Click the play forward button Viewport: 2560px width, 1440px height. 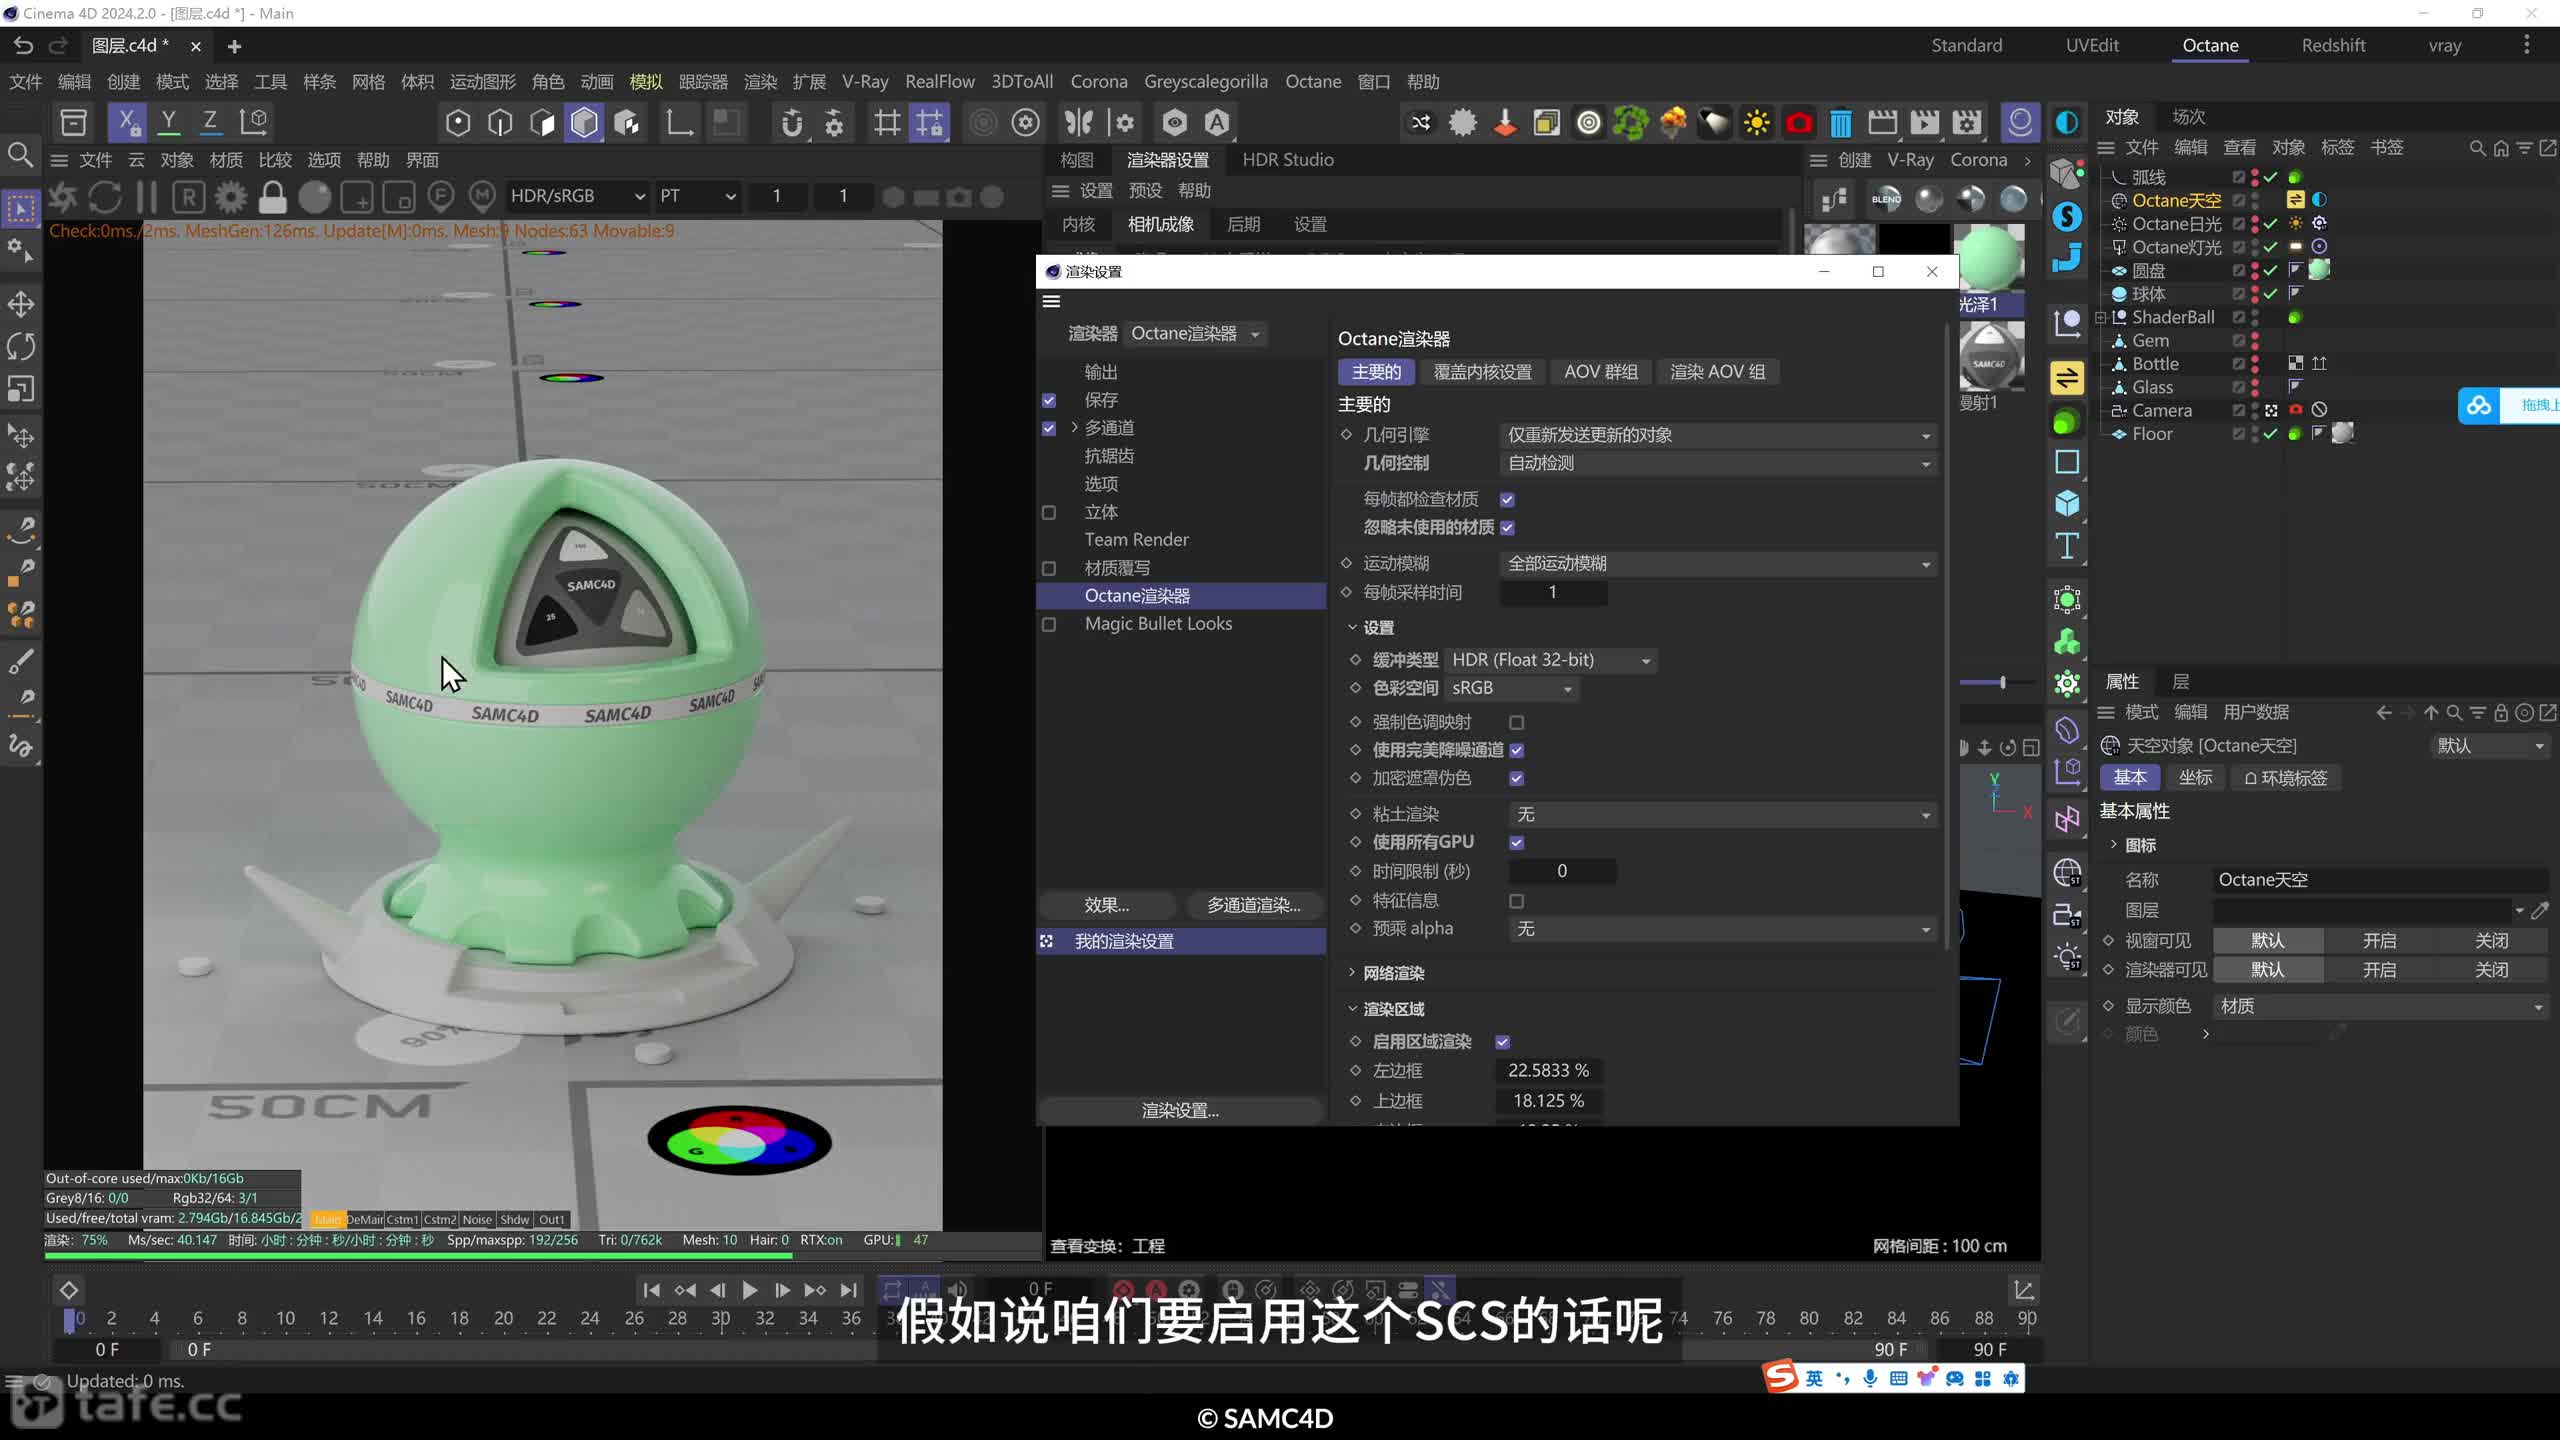[749, 1290]
